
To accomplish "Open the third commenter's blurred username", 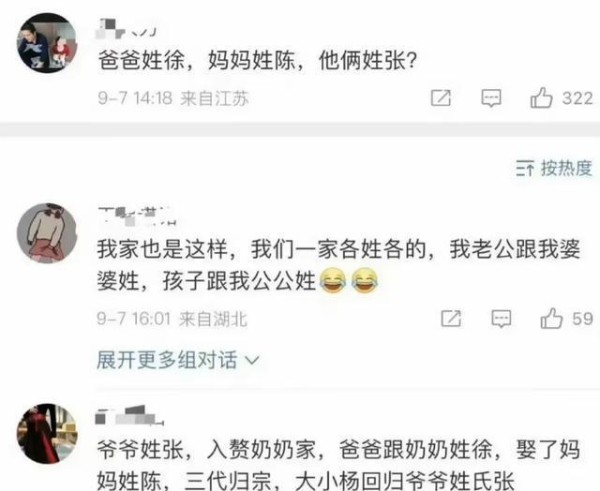I will [130, 416].
